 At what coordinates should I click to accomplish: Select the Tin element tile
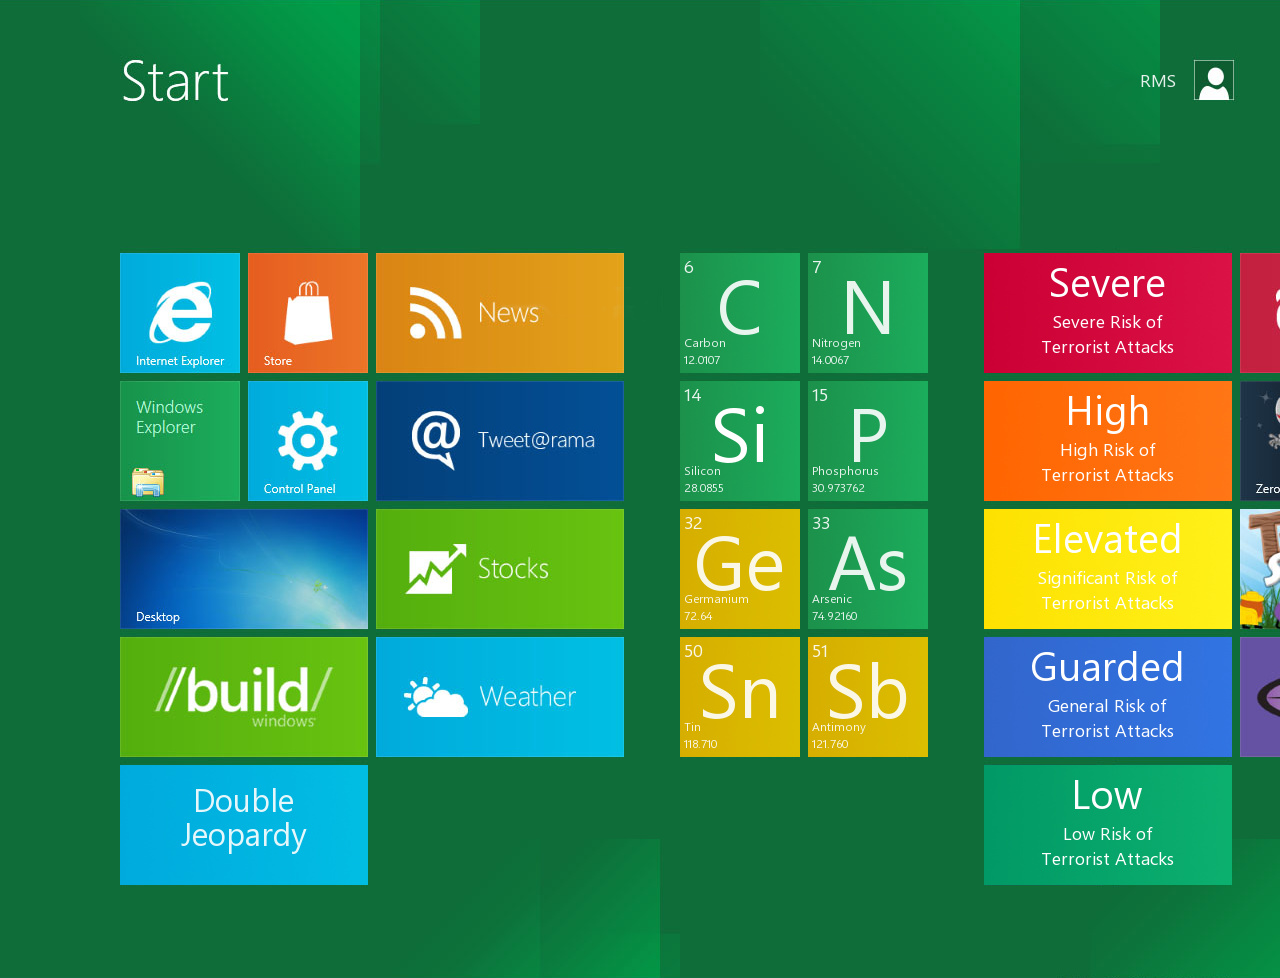(x=740, y=697)
